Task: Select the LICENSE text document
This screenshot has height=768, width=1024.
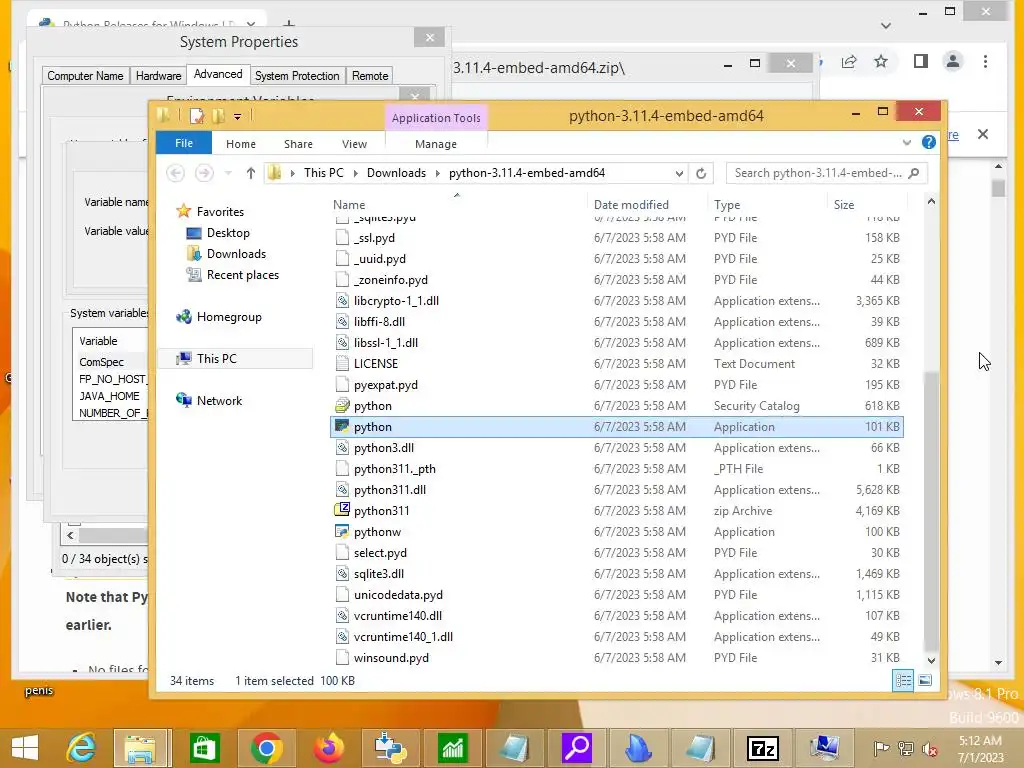Action: pos(376,364)
